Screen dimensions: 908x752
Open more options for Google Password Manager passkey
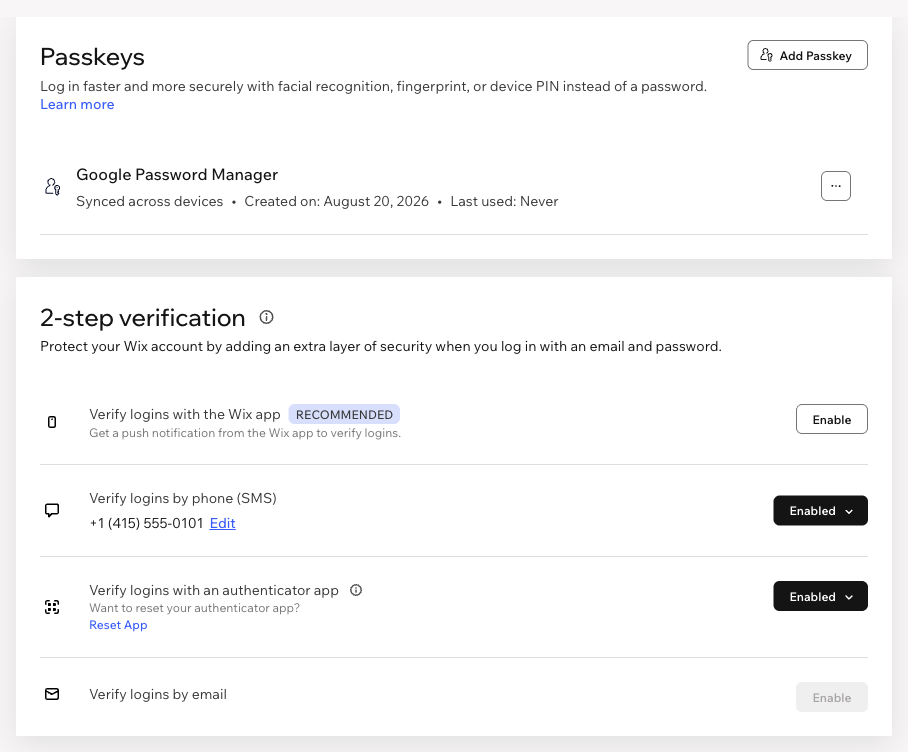(836, 186)
